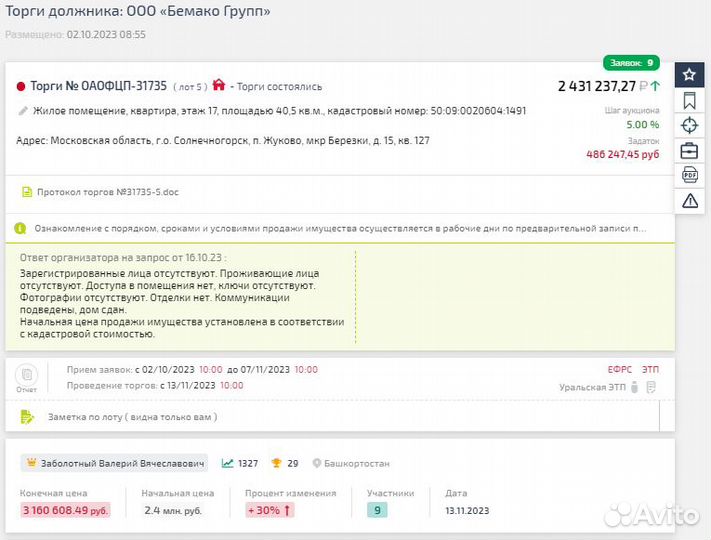Open the Отчет report icon
Viewport: 711px width, 540px height.
[x=27, y=377]
